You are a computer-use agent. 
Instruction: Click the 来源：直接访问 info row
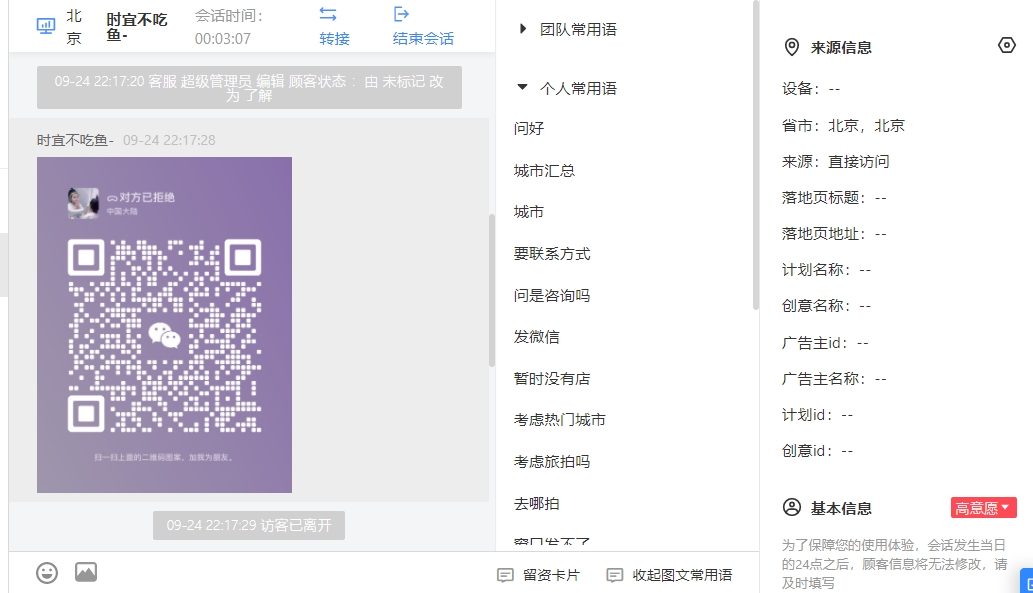pyautogui.click(x=835, y=161)
